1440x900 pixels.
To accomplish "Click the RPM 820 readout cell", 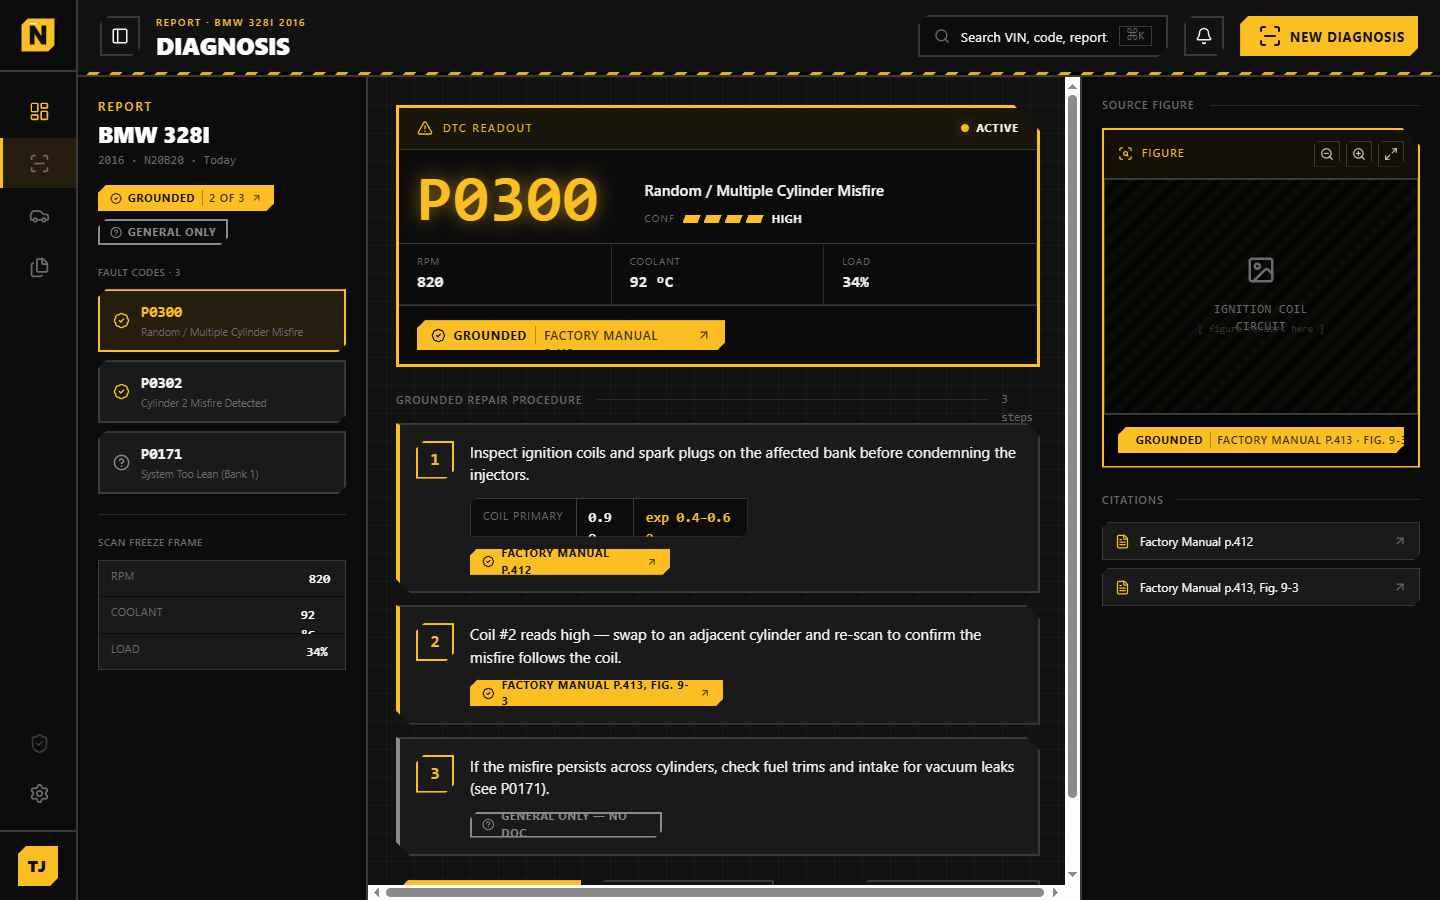I will pyautogui.click(x=505, y=274).
